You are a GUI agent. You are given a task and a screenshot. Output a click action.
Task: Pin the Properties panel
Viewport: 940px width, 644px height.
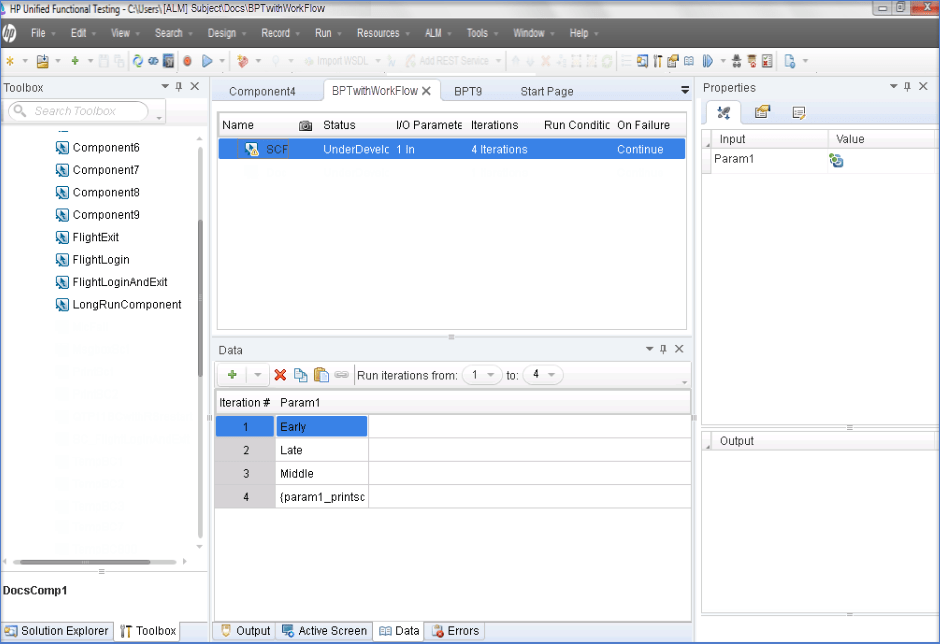pyautogui.click(x=908, y=87)
